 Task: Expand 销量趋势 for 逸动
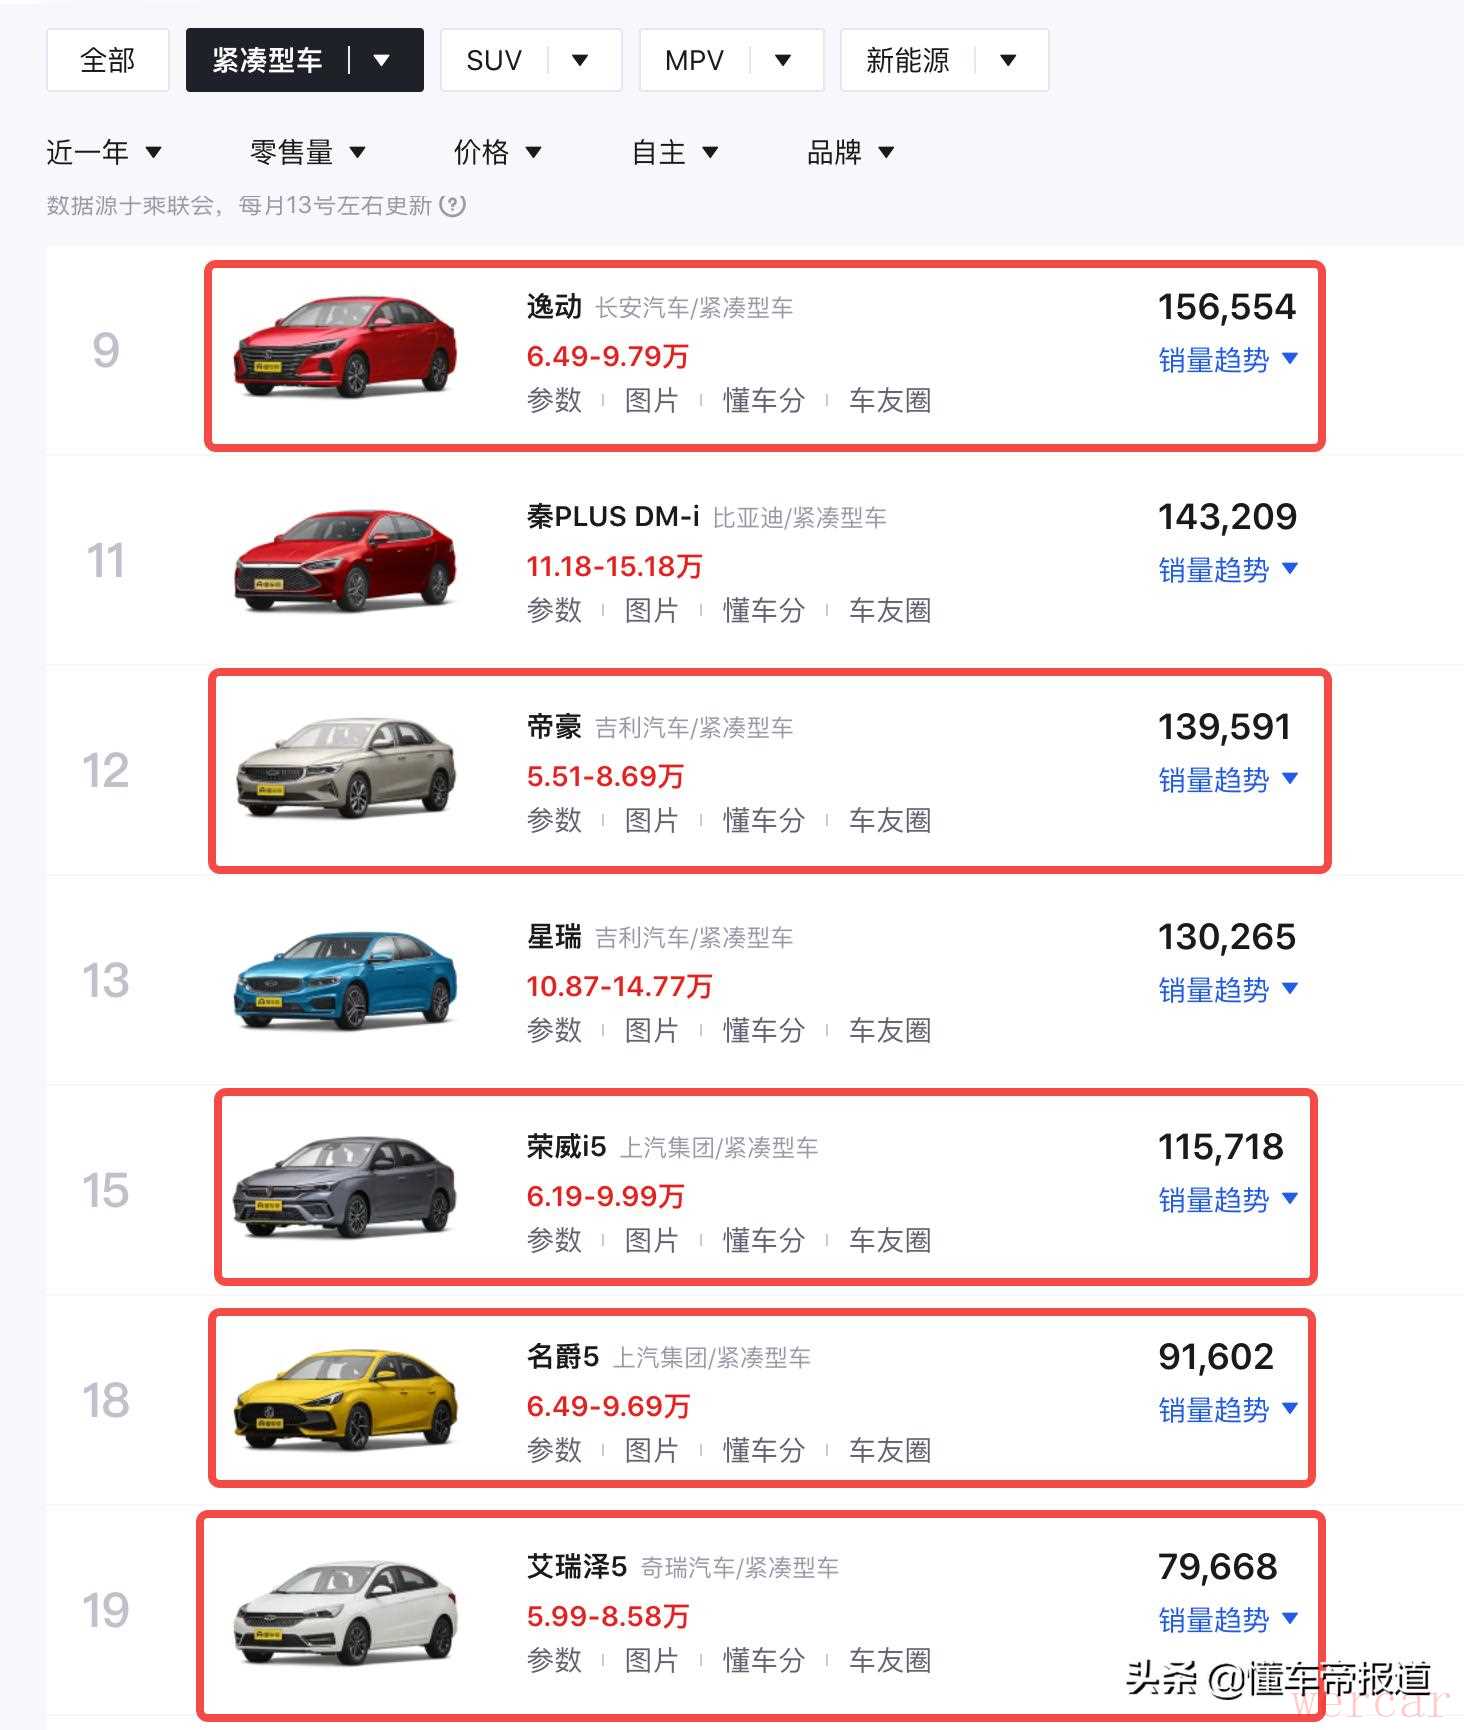pos(1227,360)
